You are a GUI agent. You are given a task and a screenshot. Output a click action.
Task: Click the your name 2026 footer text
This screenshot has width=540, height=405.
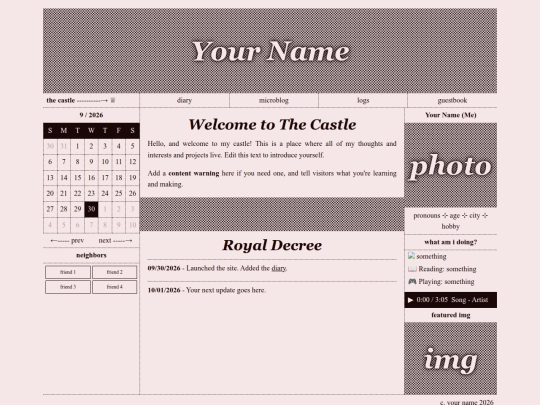[467, 402]
